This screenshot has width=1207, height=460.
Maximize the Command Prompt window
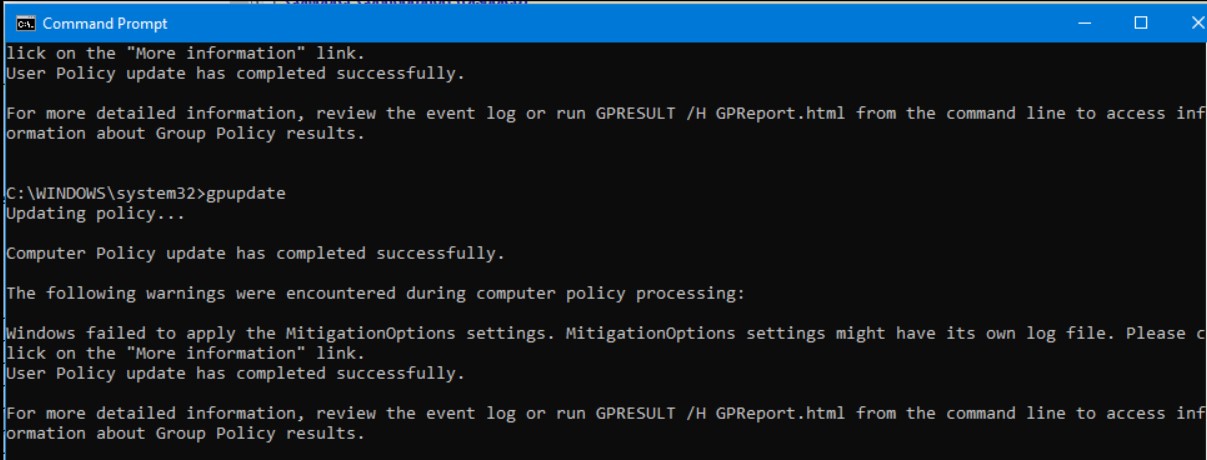tap(1140, 23)
